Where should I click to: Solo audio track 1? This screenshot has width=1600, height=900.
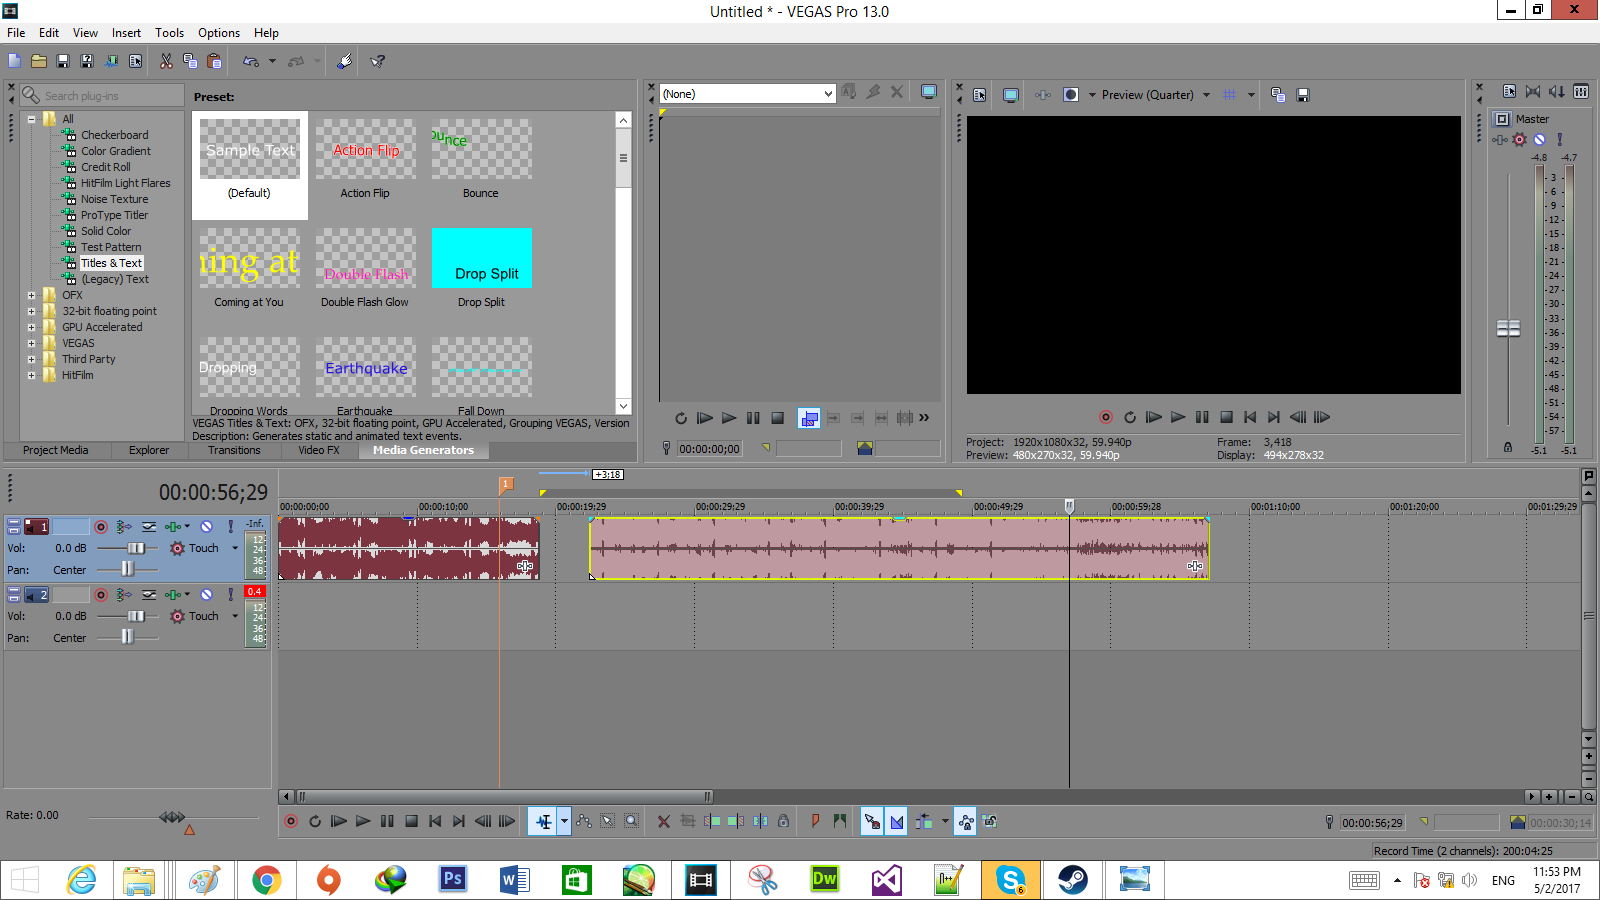coord(231,526)
